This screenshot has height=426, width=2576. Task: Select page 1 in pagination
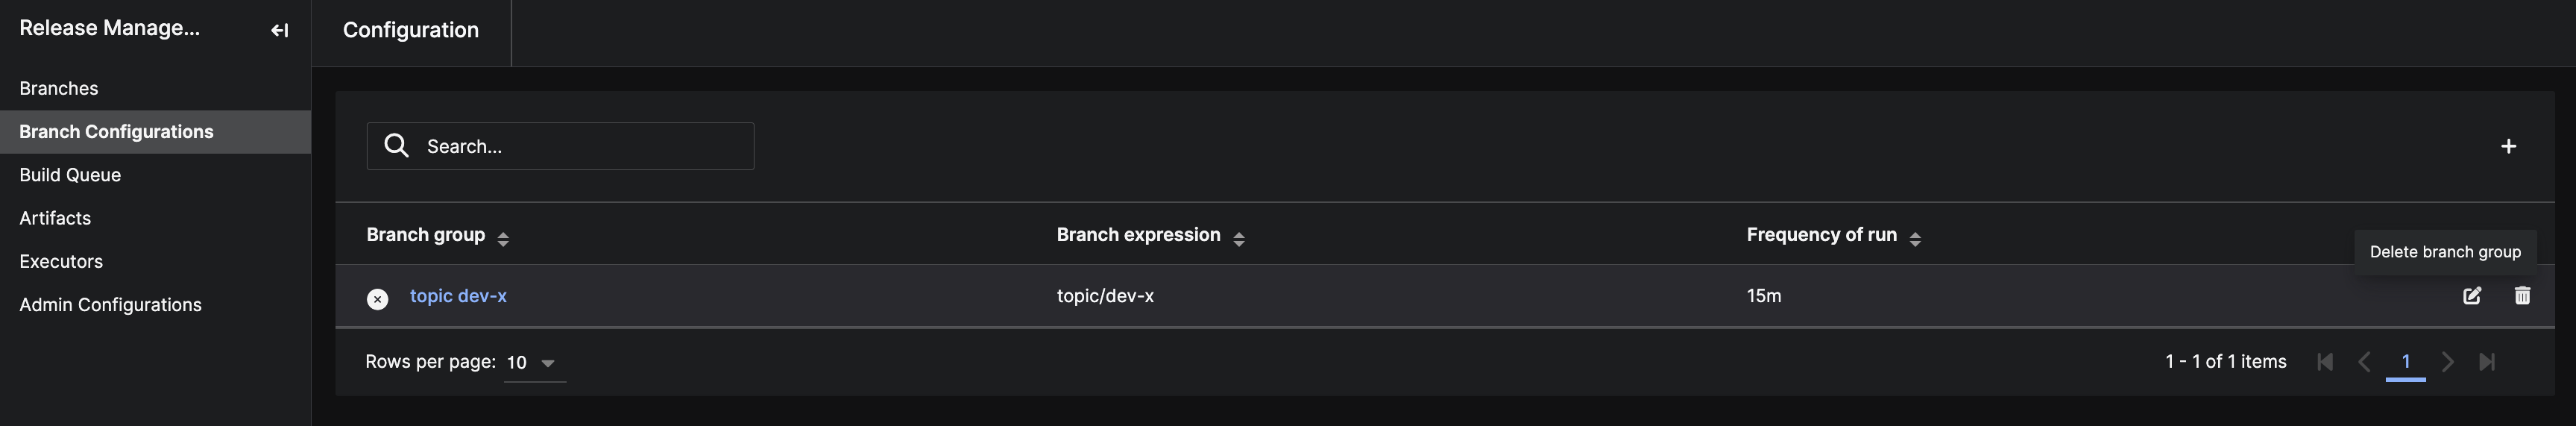pos(2406,362)
